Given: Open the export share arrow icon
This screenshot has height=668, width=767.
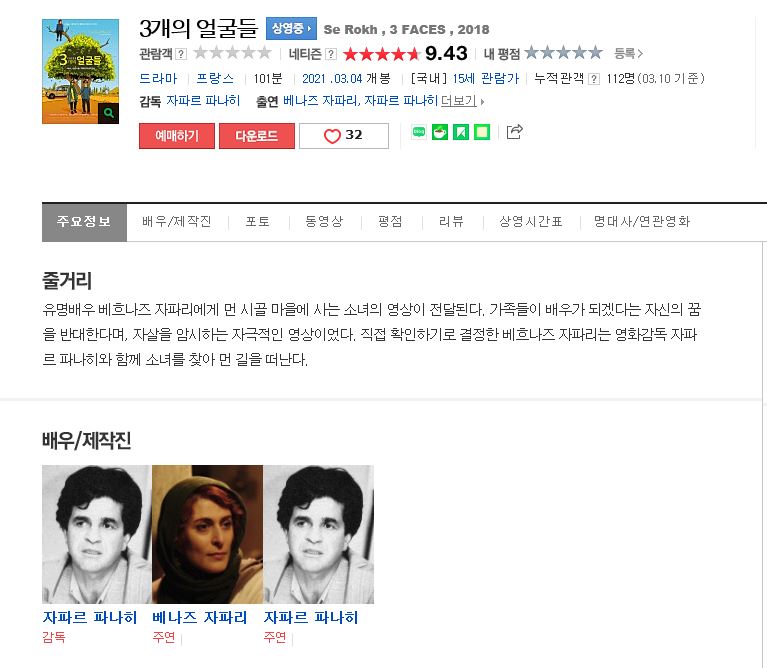Looking at the screenshot, I should click(514, 132).
